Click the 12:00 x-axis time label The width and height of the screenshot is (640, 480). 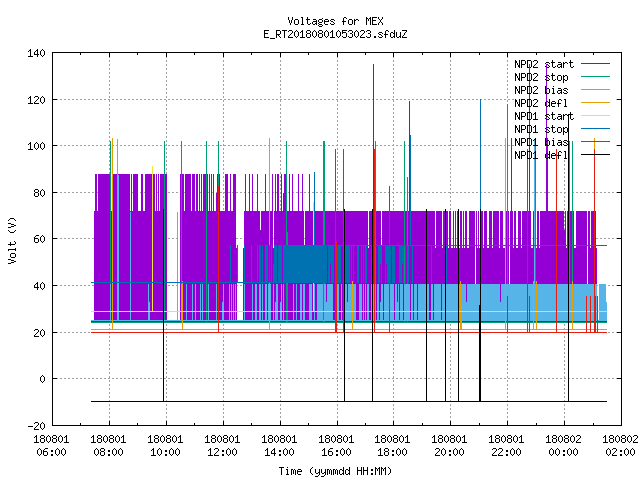[x=222, y=452]
